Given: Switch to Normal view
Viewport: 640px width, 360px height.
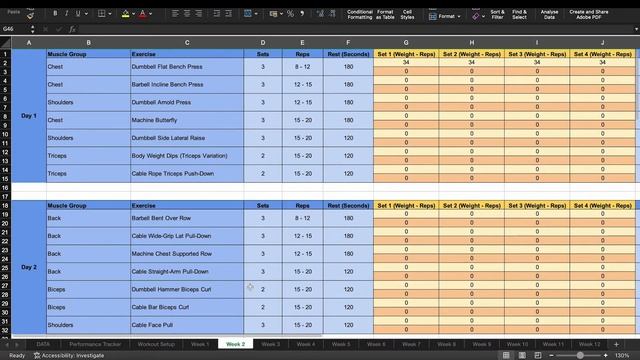Looking at the screenshot, I should click(506, 356).
